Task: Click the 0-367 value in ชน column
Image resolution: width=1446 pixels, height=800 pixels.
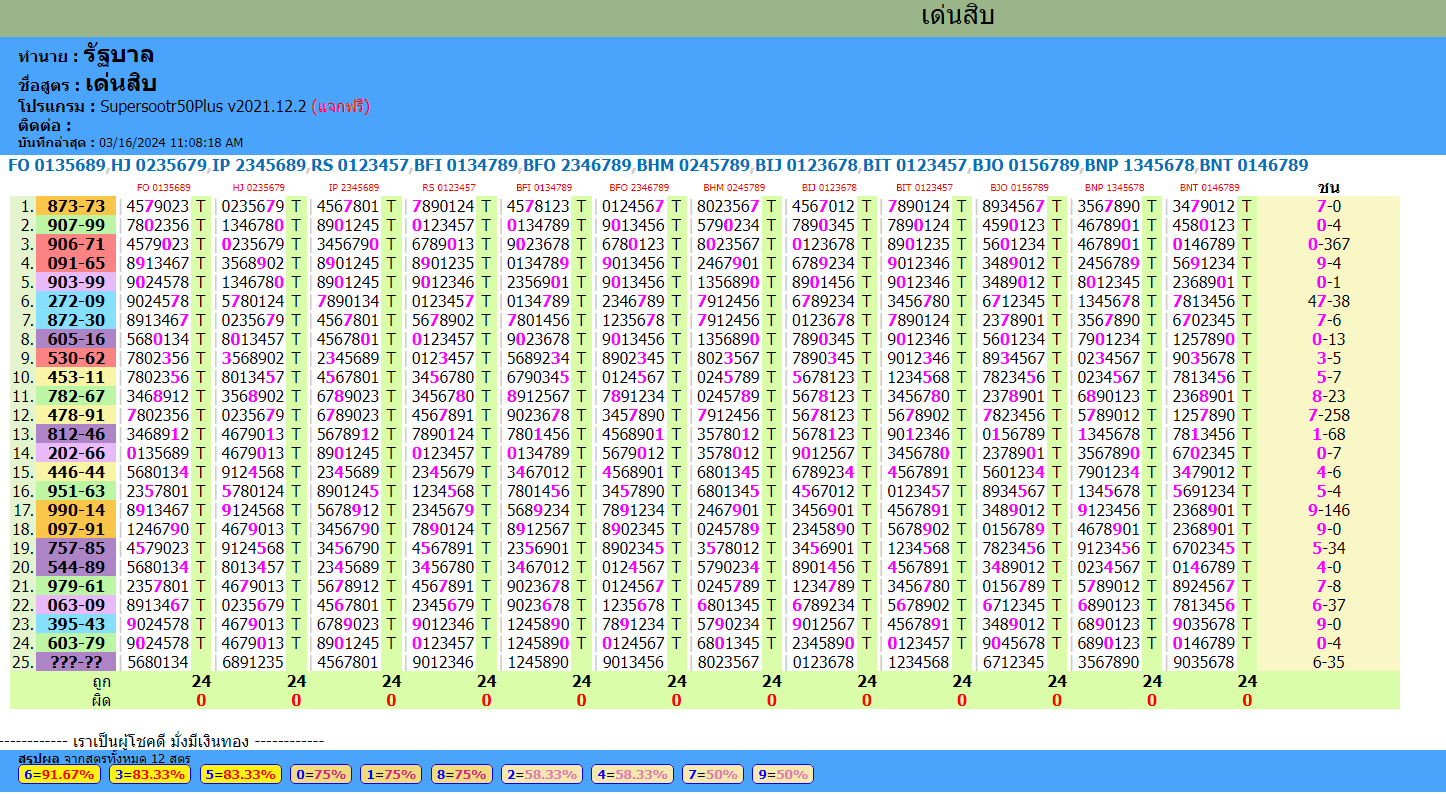Action: [x=1328, y=244]
